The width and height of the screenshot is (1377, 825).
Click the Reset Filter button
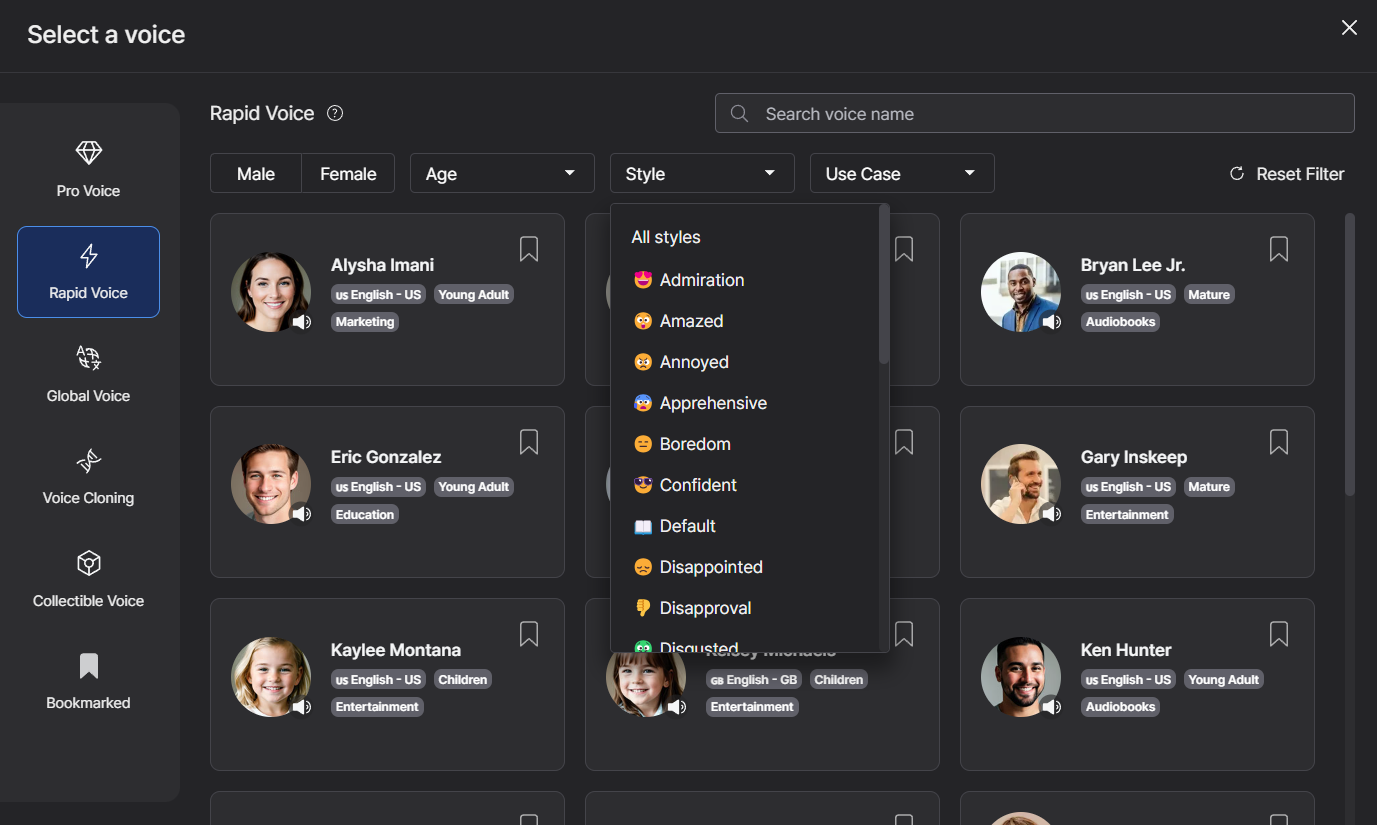coord(1286,174)
